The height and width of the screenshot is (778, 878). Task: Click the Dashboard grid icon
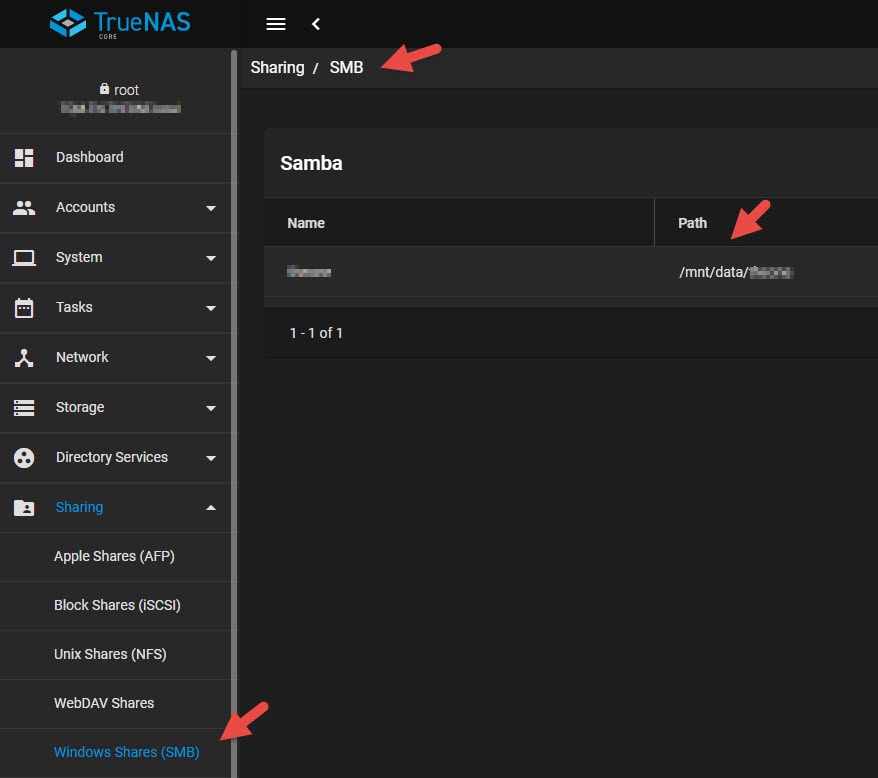tap(24, 157)
